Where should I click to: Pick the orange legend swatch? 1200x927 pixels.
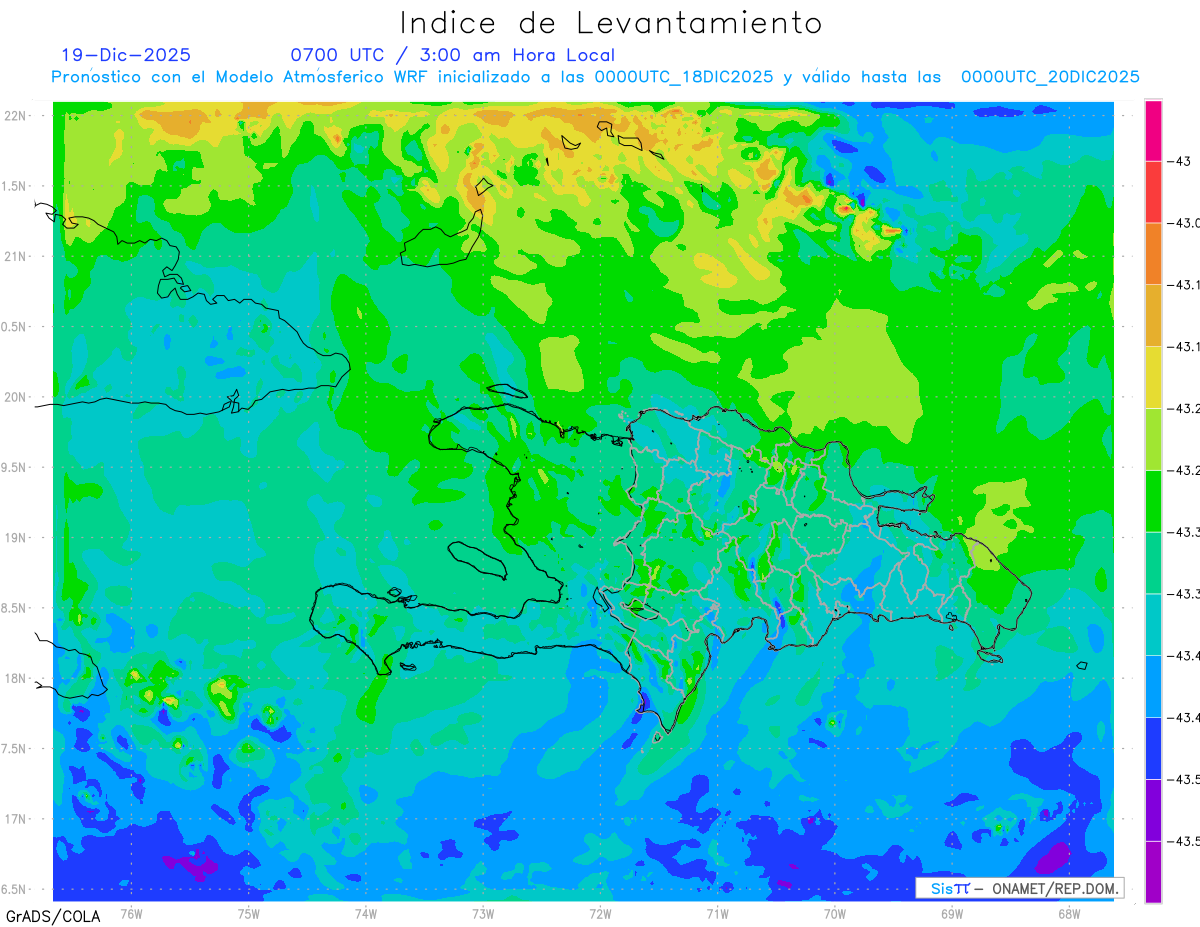point(1153,254)
